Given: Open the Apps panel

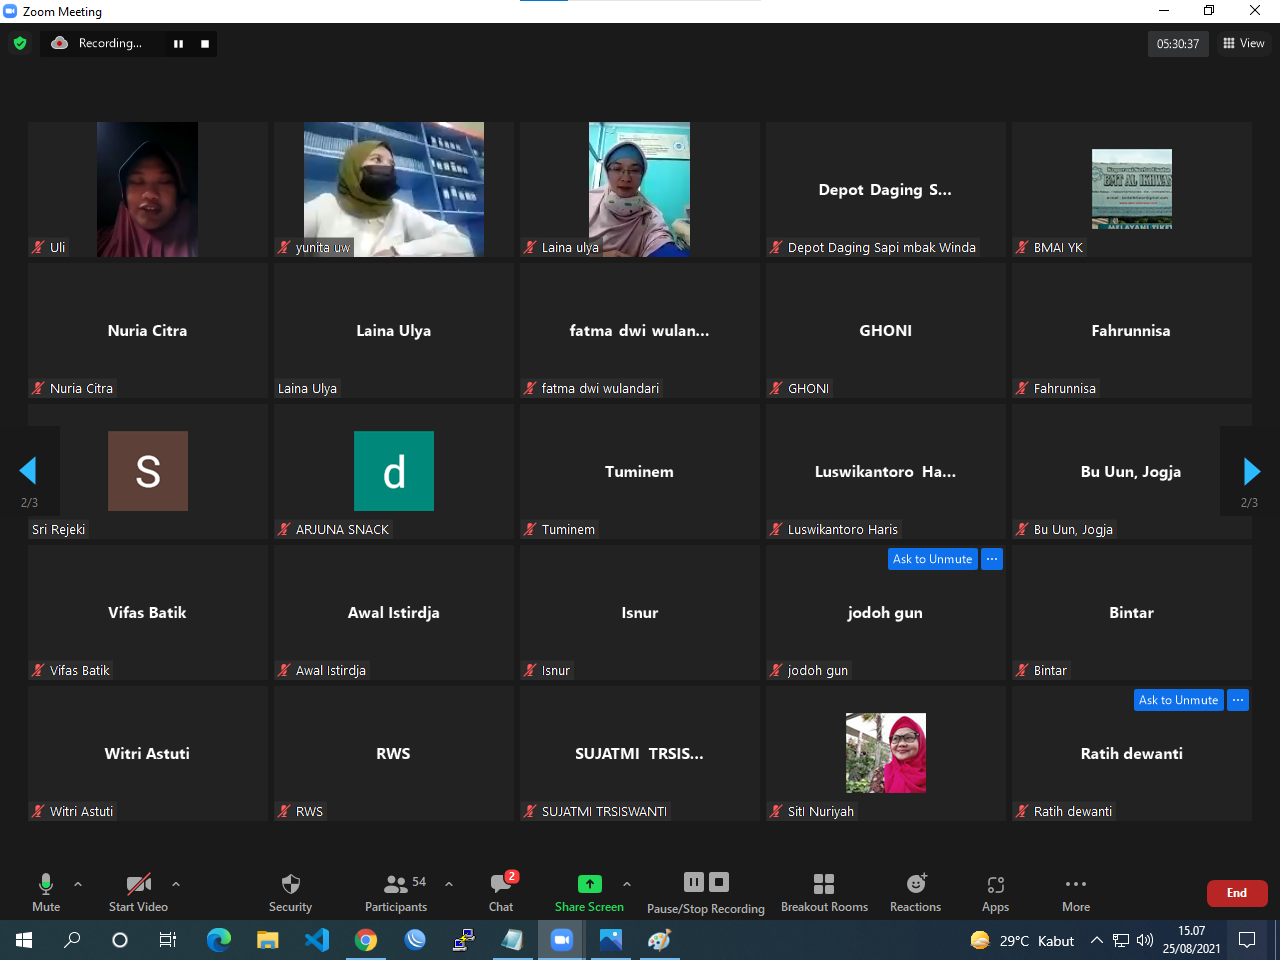Looking at the screenshot, I should tap(995, 892).
